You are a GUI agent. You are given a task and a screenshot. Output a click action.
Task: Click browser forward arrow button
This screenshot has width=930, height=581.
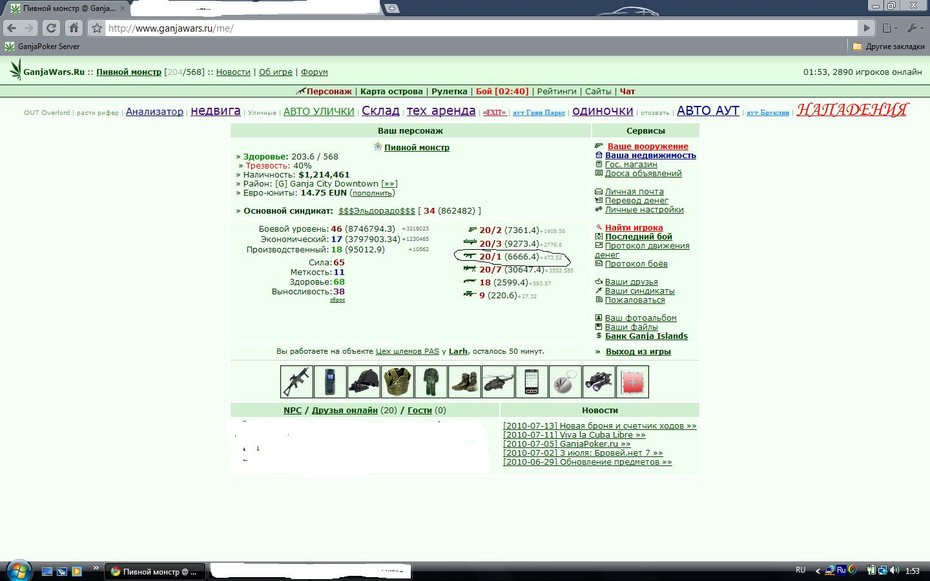point(30,28)
